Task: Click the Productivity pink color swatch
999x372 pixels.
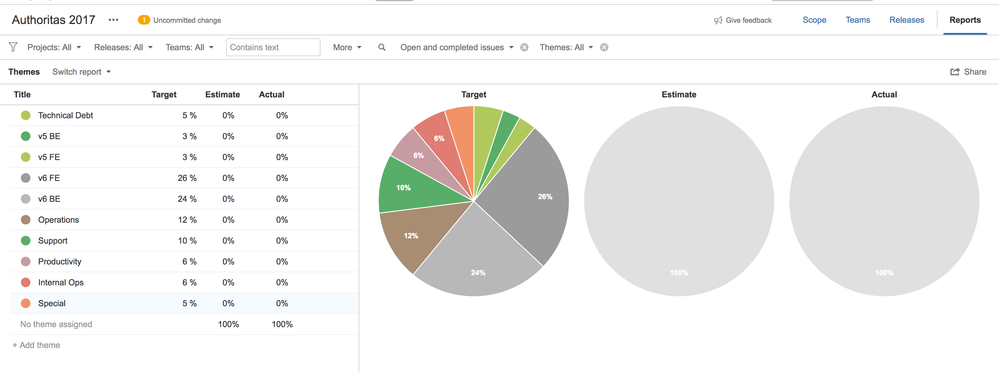Action: 25,262
